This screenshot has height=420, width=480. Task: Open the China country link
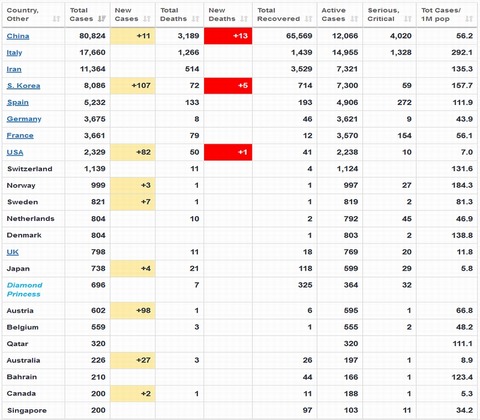pyautogui.click(x=18, y=36)
